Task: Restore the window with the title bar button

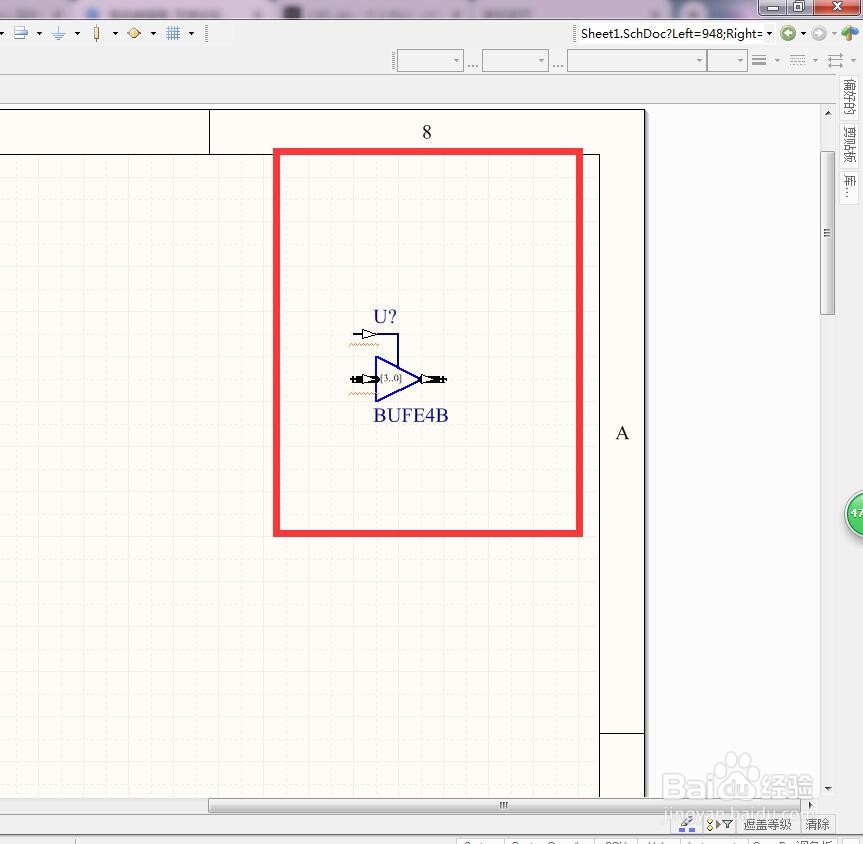Action: (x=799, y=7)
